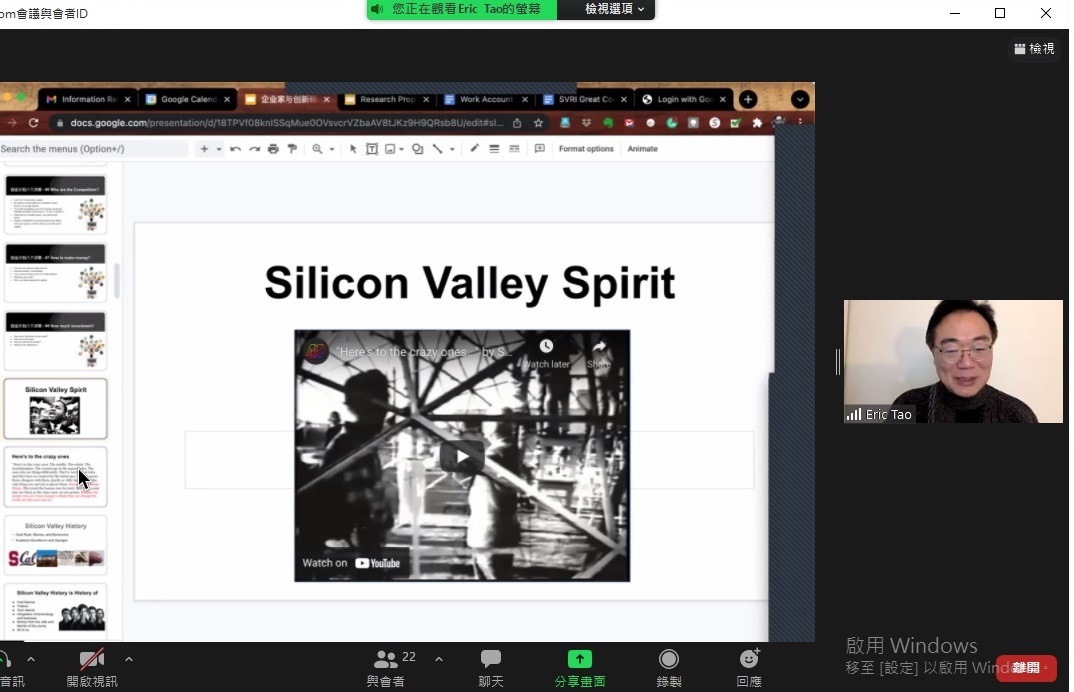1074x692 pixels.
Task: Switch to the Research Proposal browser tab
Action: (x=386, y=99)
